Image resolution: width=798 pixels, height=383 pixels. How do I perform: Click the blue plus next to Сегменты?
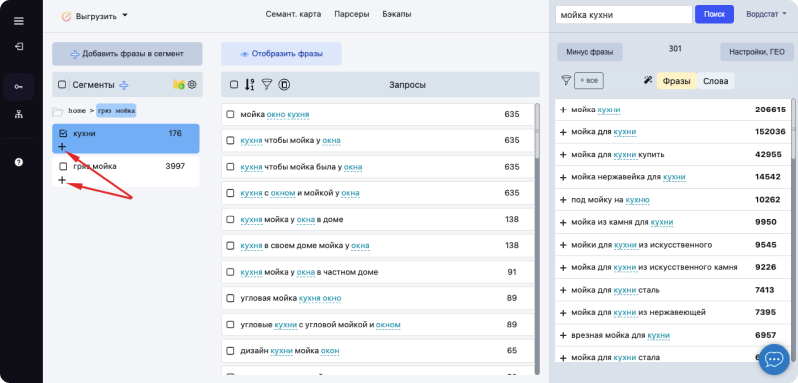pos(124,85)
